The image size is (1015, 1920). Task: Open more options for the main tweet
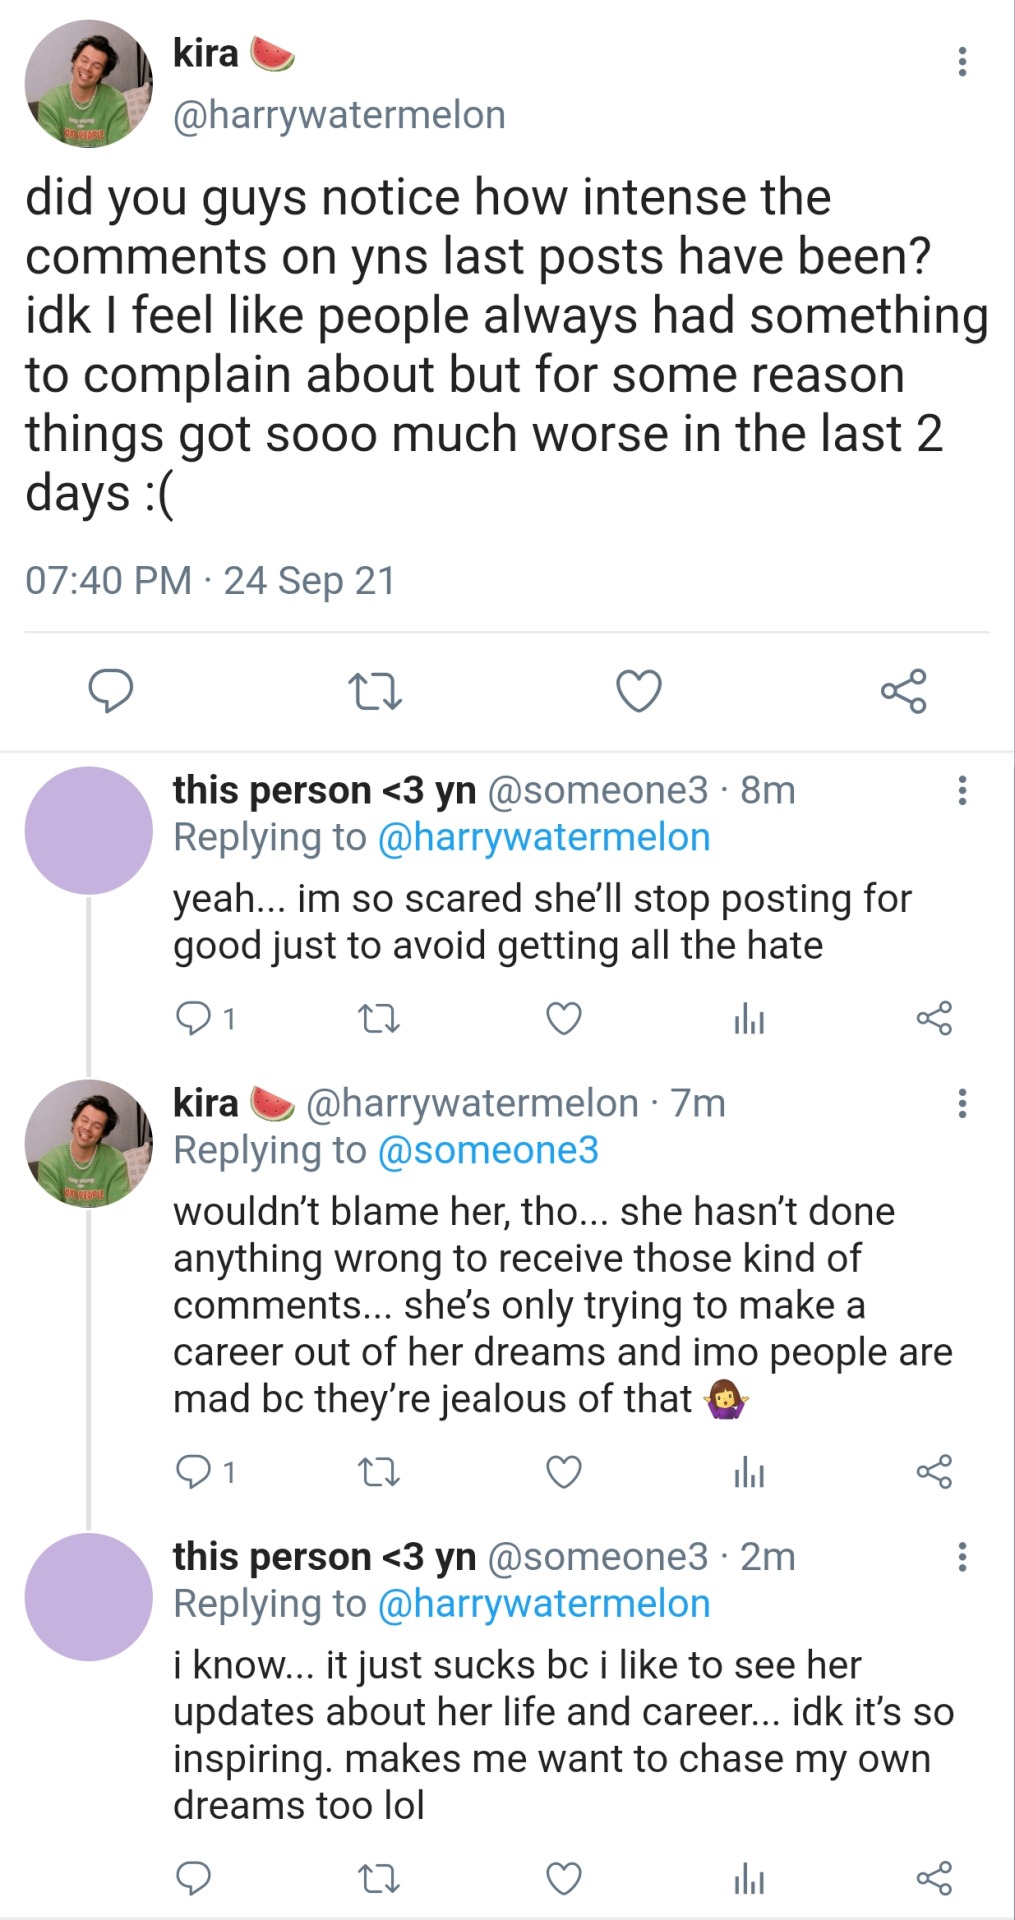pos(962,62)
